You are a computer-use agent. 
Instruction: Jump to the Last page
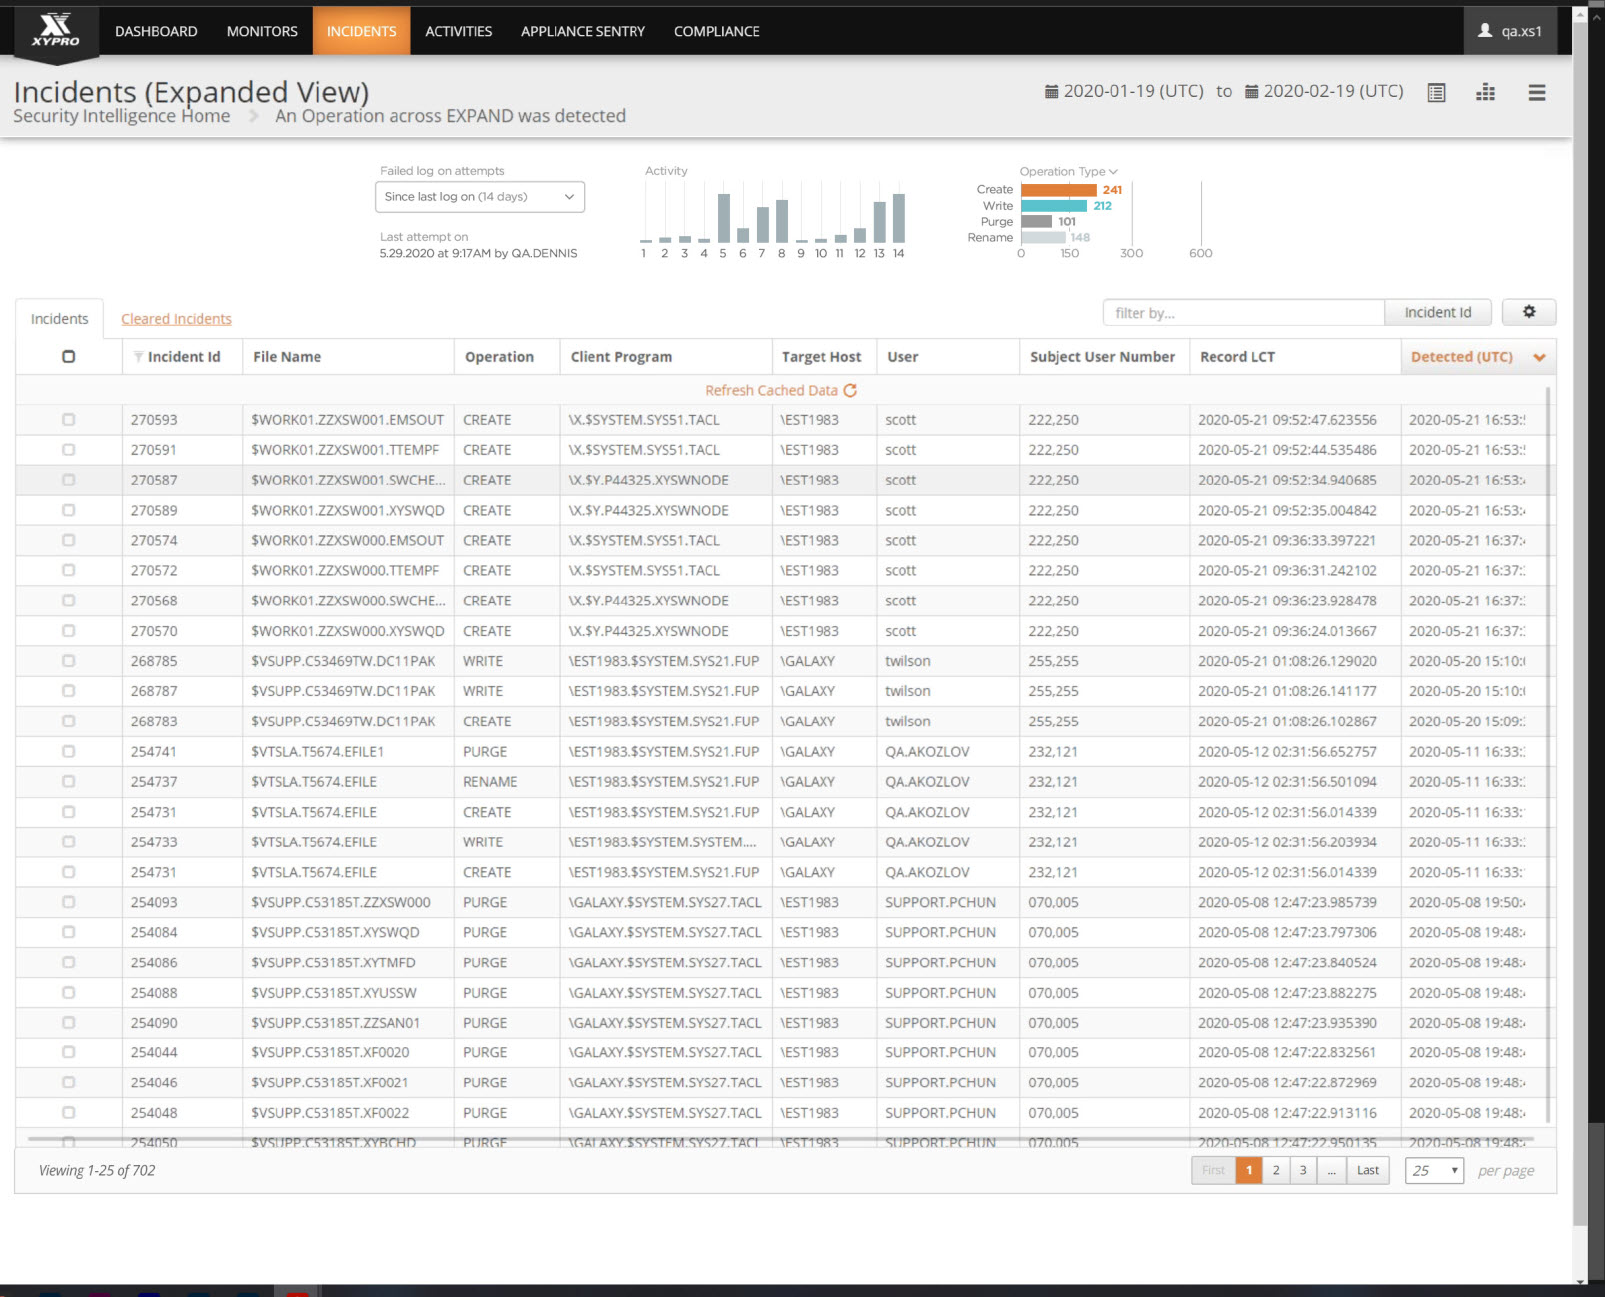1368,1170
